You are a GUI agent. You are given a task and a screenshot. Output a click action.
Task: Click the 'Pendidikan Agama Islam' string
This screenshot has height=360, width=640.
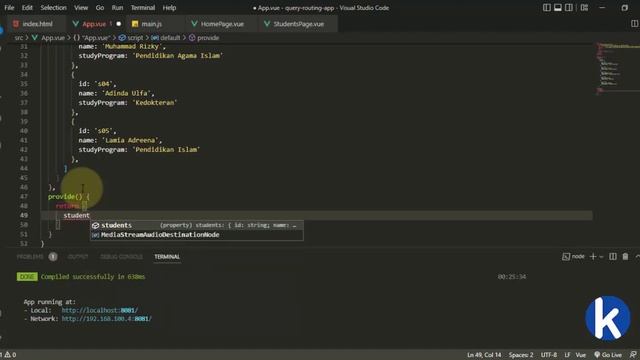[178, 56]
